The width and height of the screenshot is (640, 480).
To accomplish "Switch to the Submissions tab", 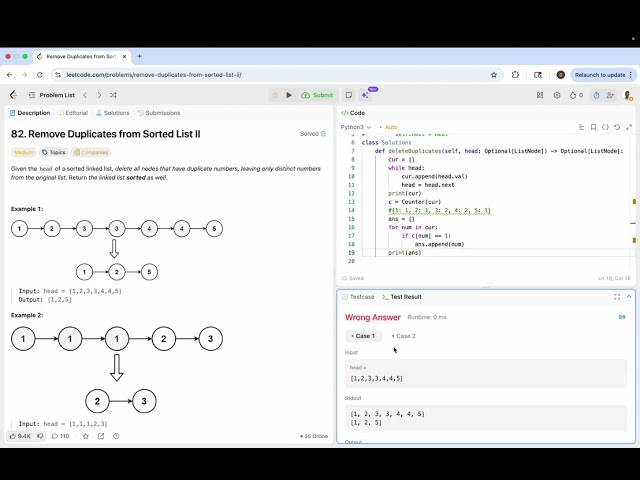I will [x=159, y=113].
